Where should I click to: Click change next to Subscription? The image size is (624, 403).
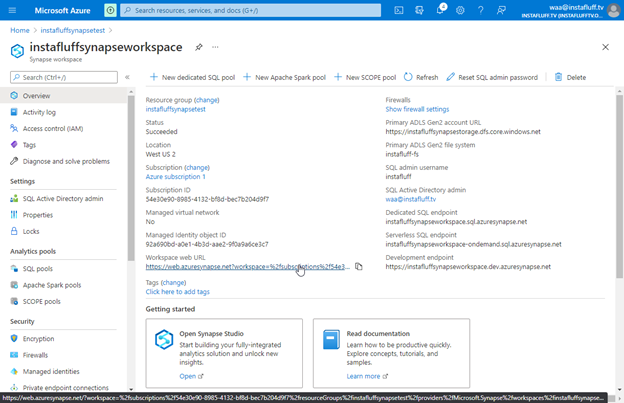pyautogui.click(x=197, y=167)
